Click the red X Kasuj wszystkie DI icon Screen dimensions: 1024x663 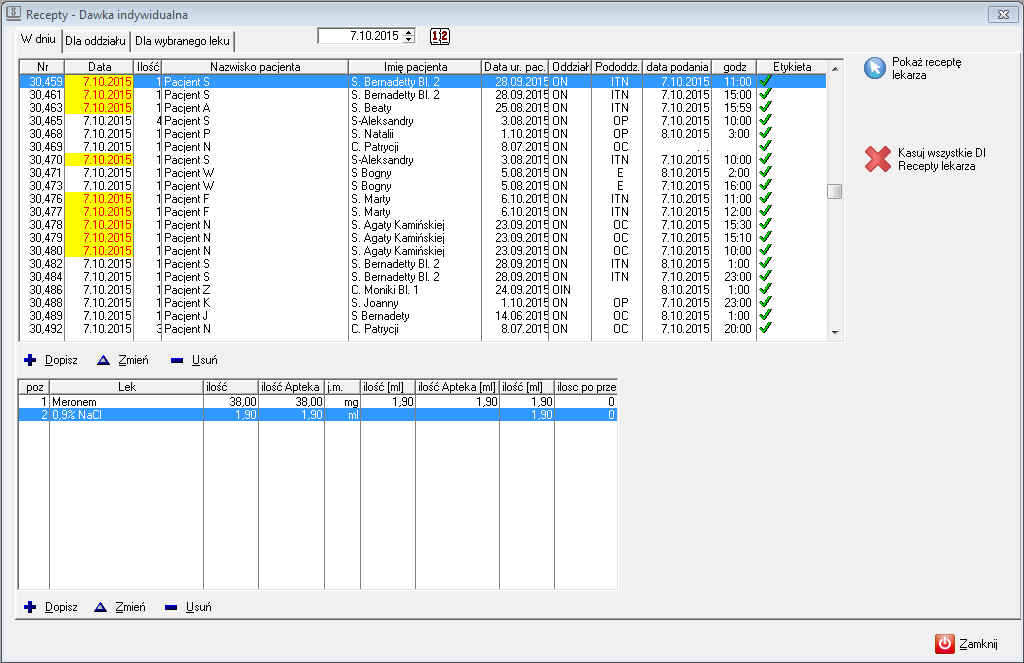point(877,159)
